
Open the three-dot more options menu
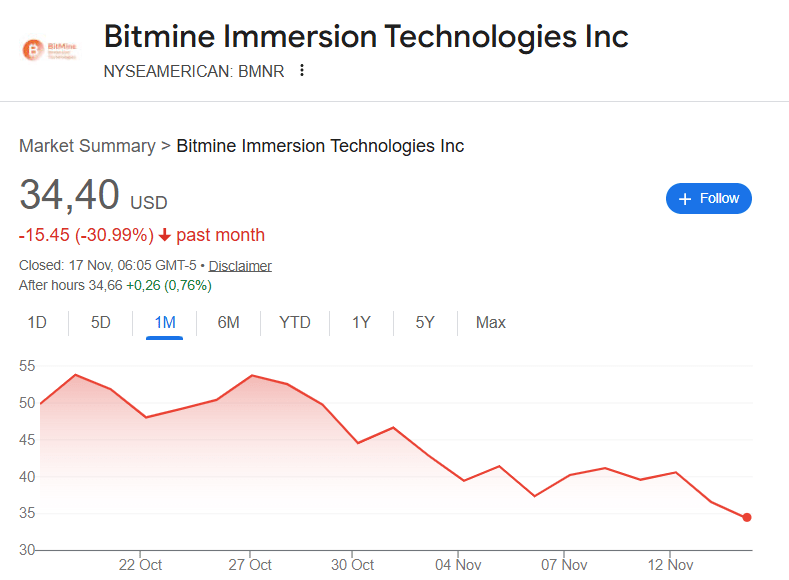click(x=302, y=71)
